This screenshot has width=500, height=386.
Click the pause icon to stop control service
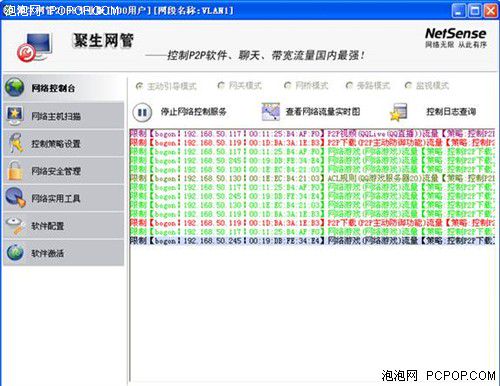click(x=142, y=112)
